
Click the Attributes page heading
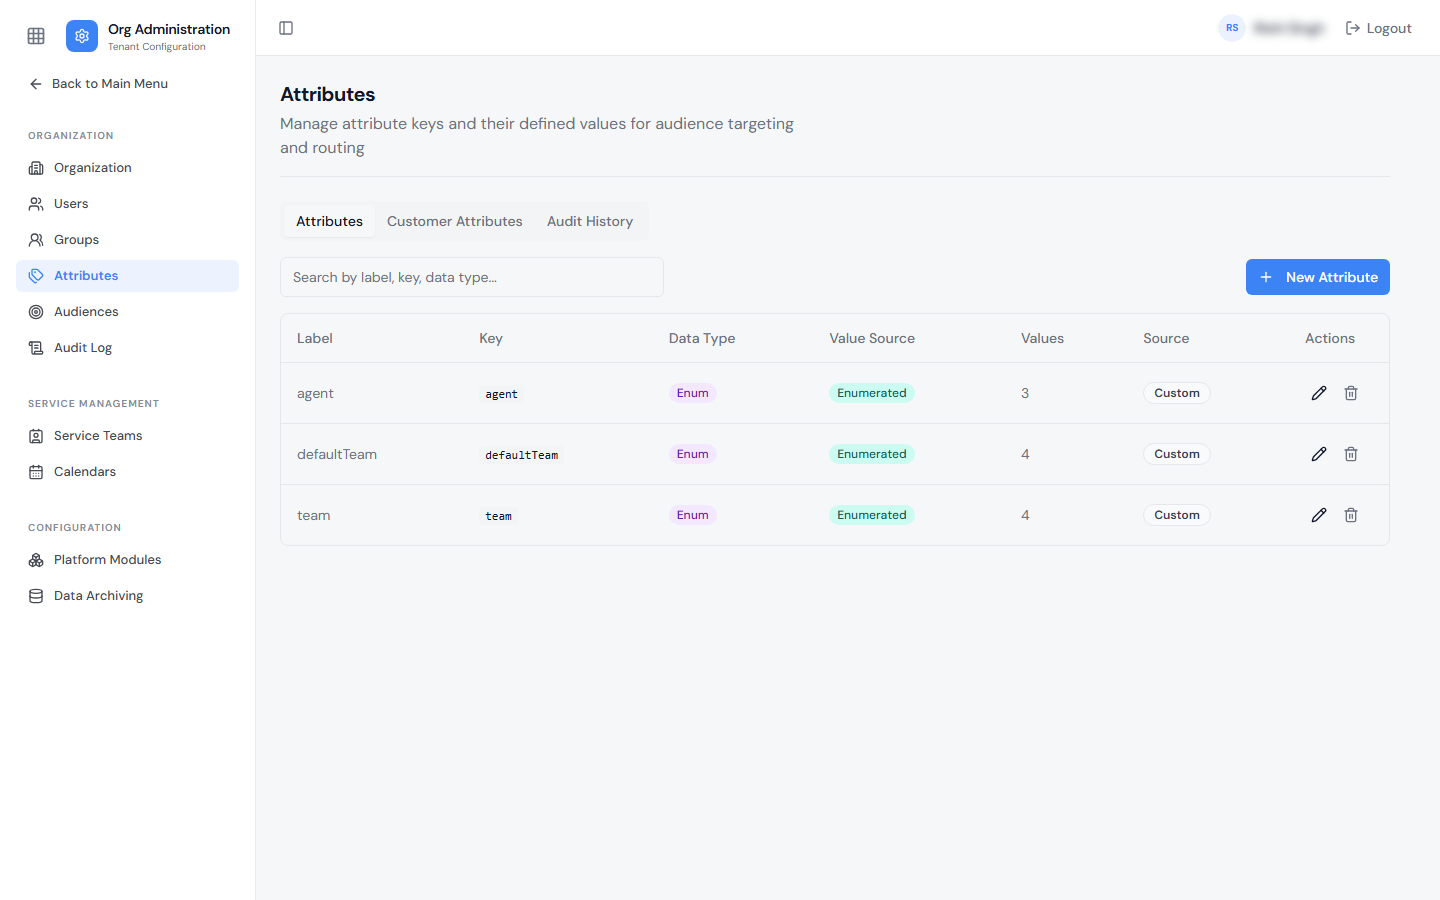[328, 94]
